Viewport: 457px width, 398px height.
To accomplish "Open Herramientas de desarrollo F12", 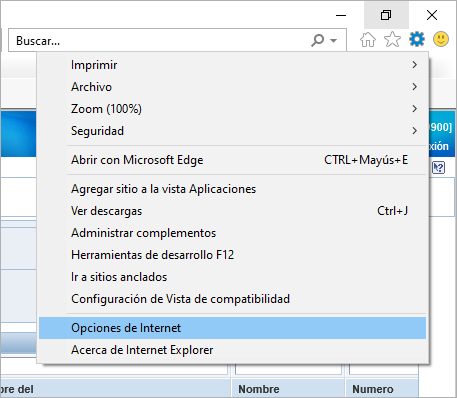I will (232, 255).
